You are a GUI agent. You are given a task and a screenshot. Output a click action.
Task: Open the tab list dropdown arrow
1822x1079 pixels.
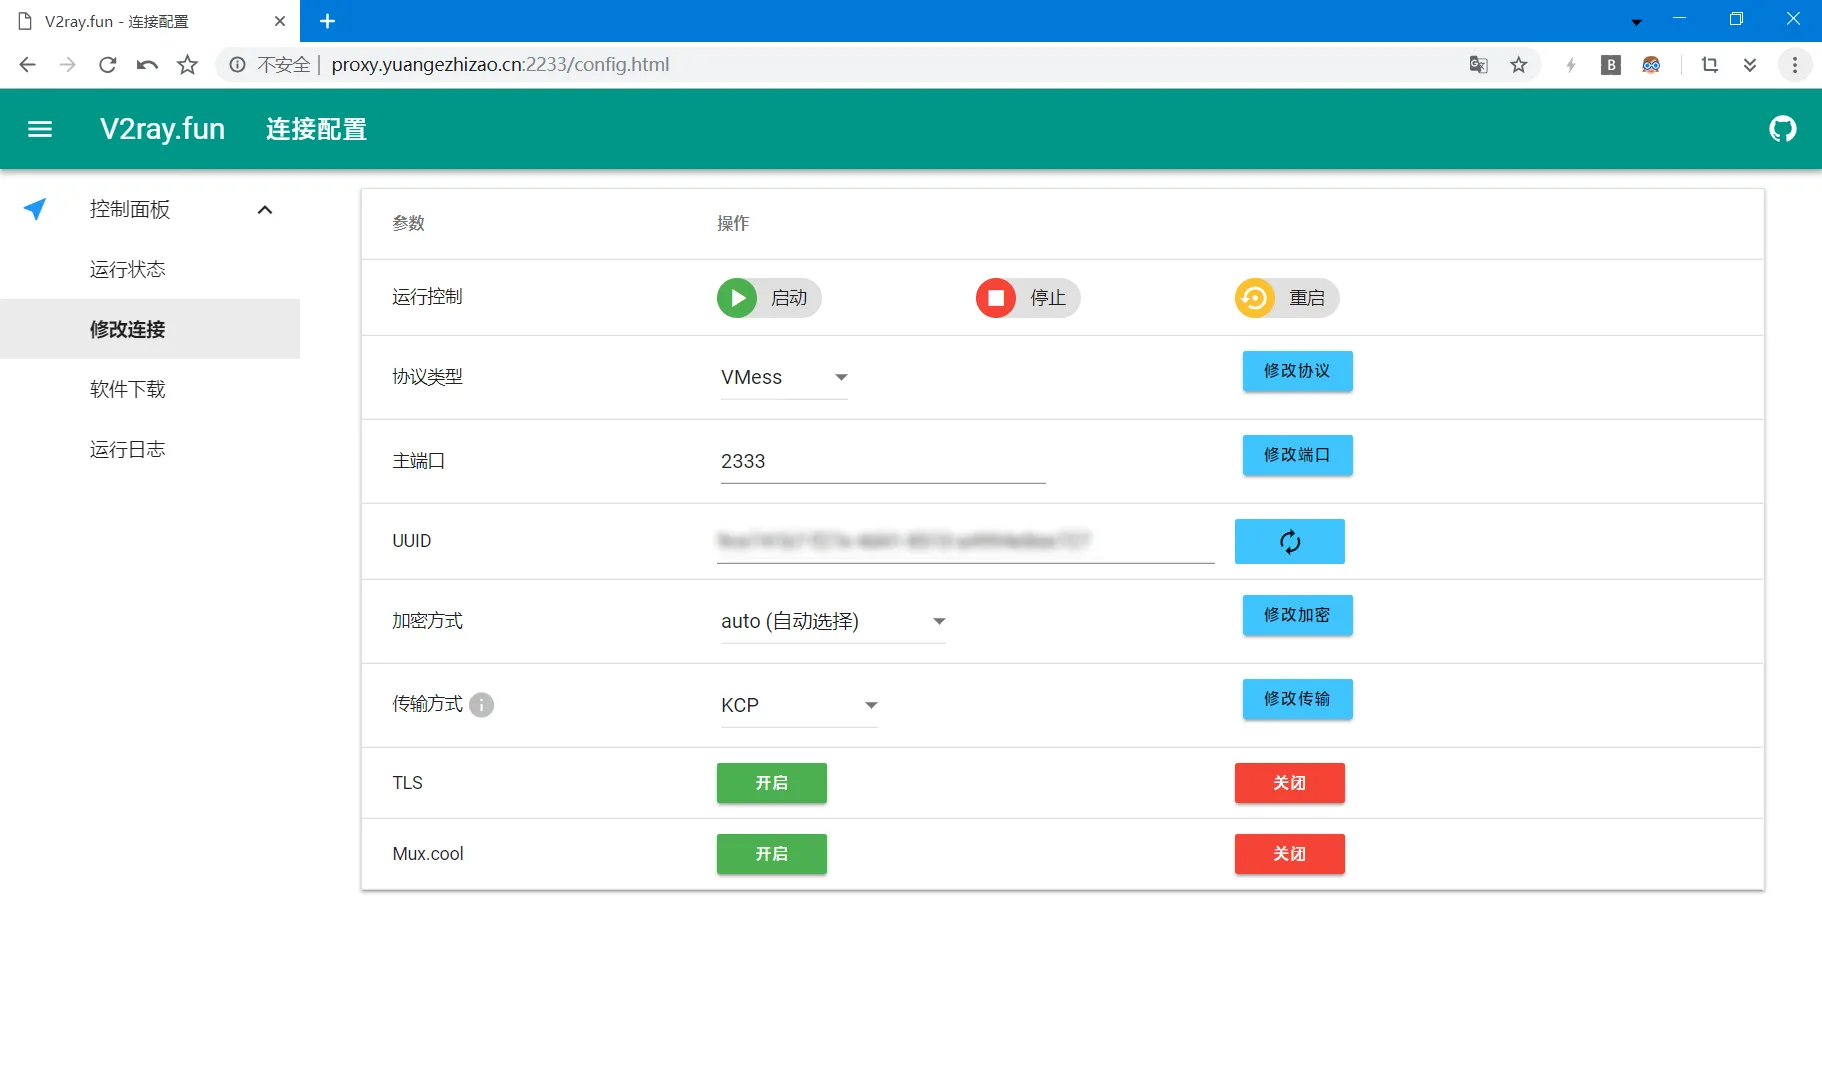pos(1636,22)
